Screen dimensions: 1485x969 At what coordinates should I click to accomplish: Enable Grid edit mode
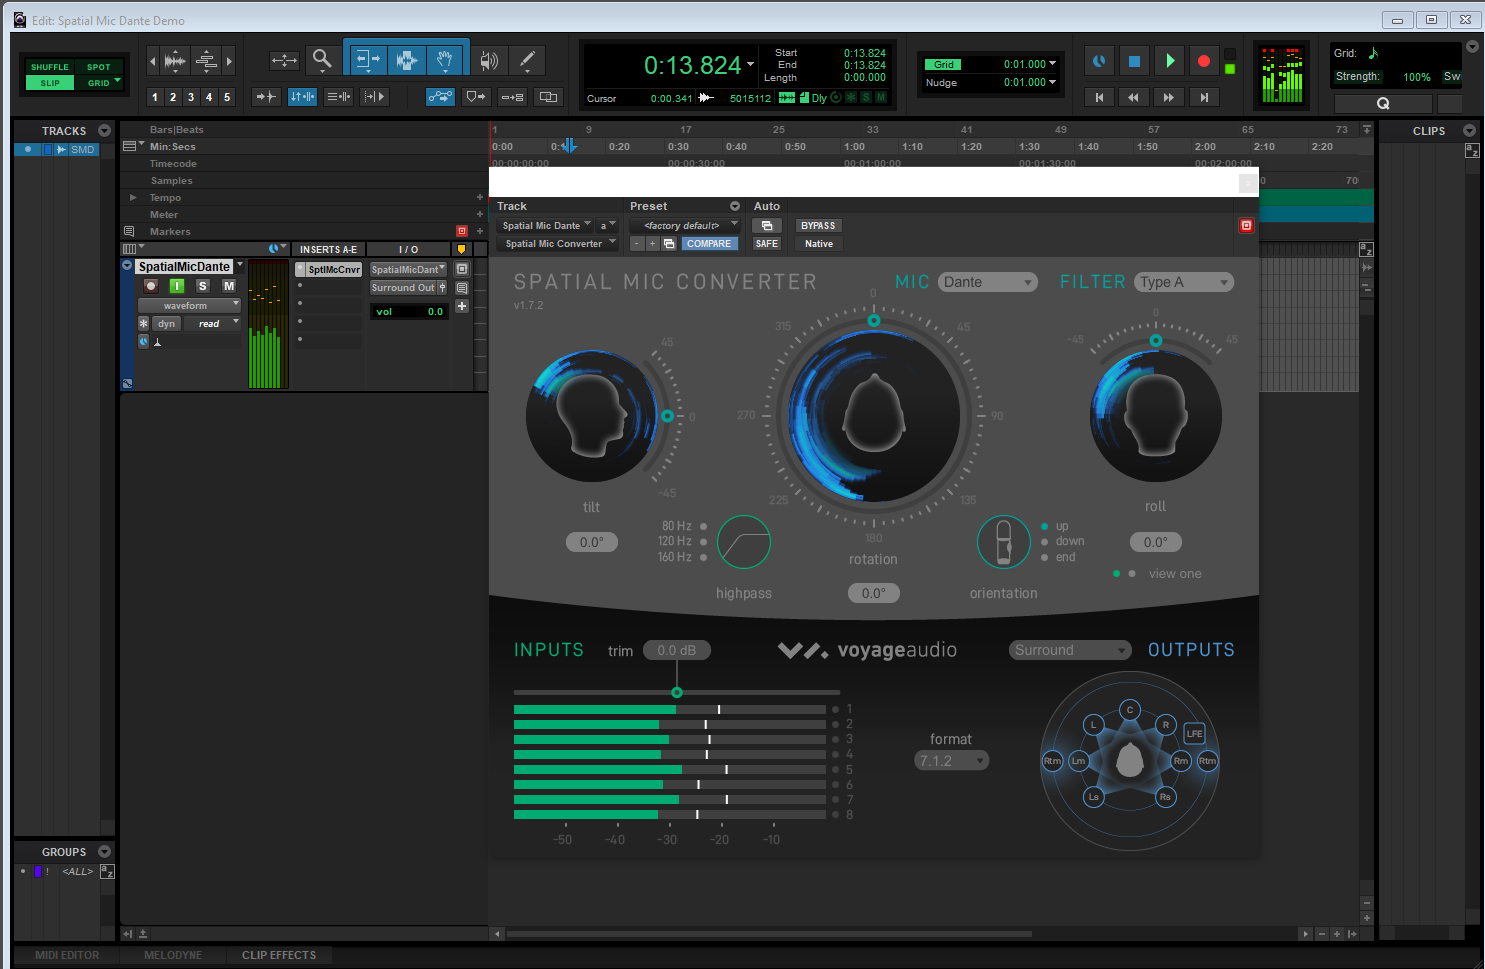point(98,83)
